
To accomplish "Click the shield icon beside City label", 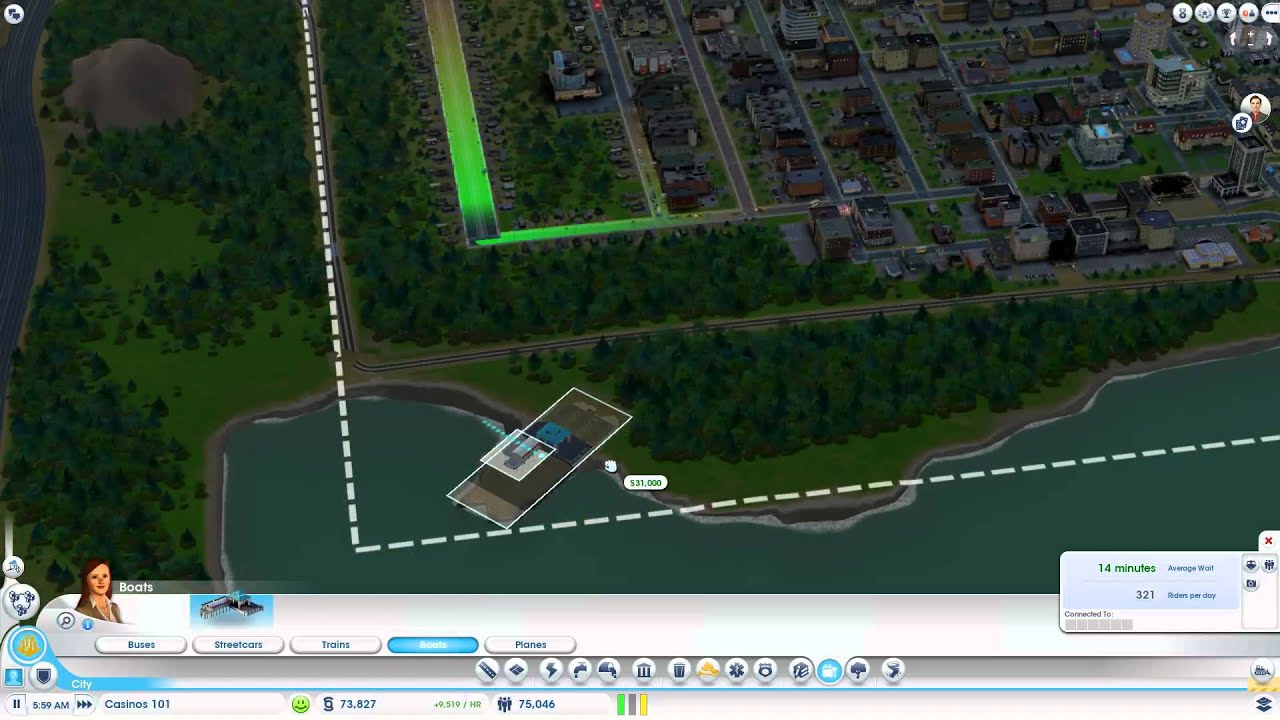I will click(43, 676).
